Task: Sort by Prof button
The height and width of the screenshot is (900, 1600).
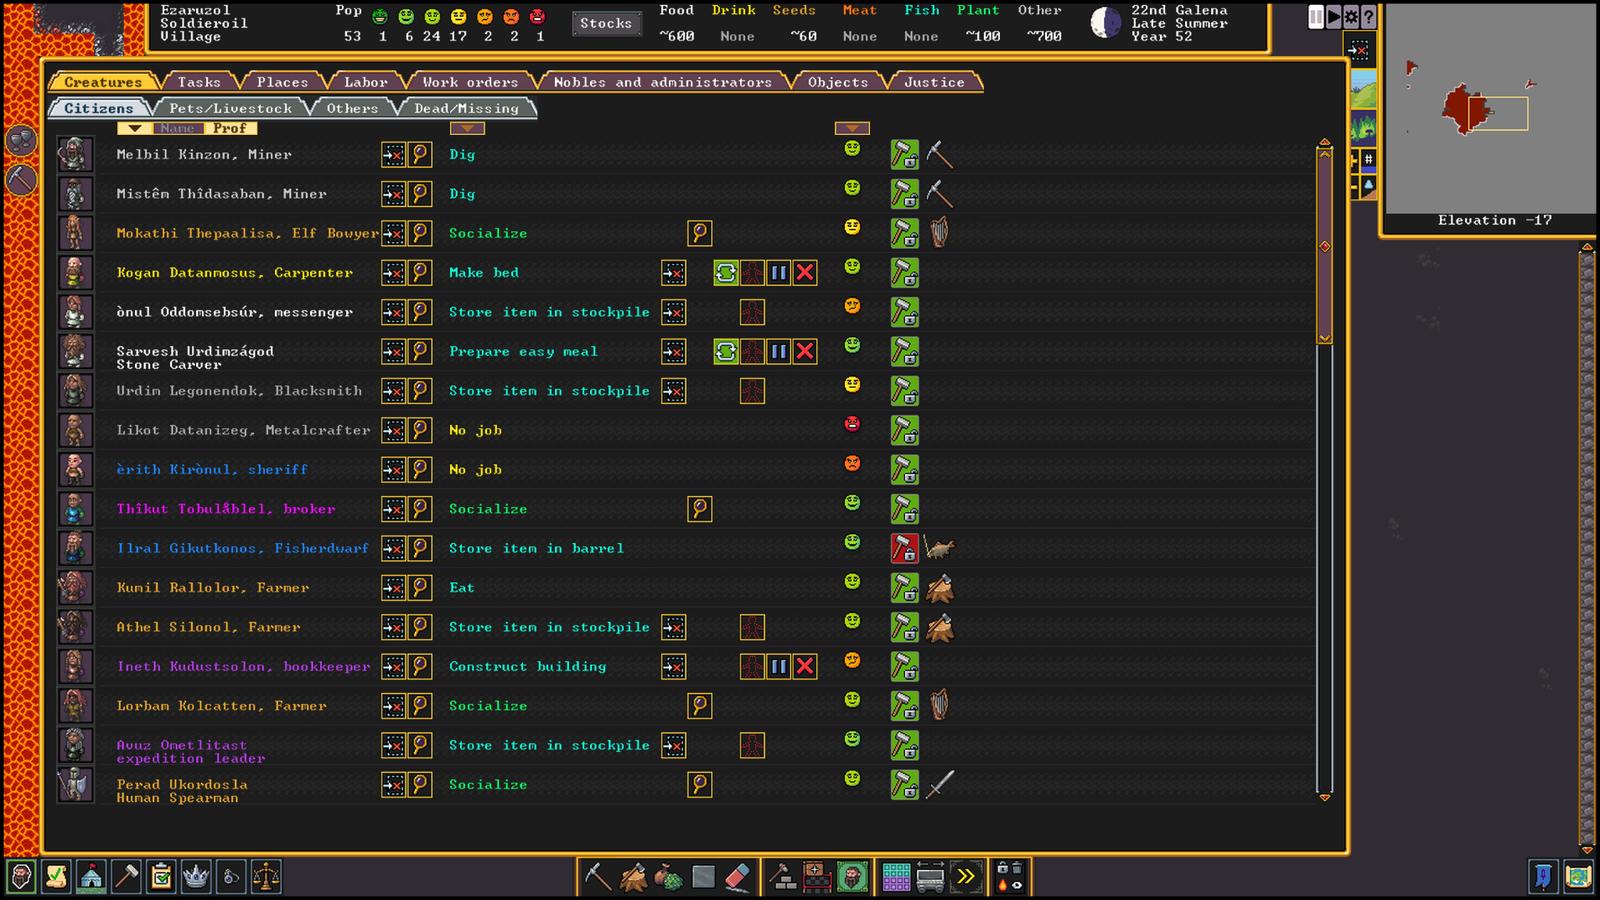Action: [x=230, y=128]
